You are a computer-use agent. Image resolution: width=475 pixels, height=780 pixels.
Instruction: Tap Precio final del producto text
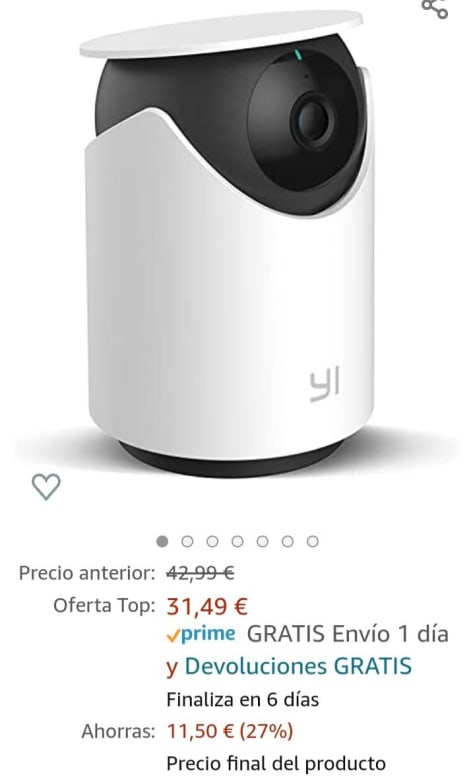[276, 763]
